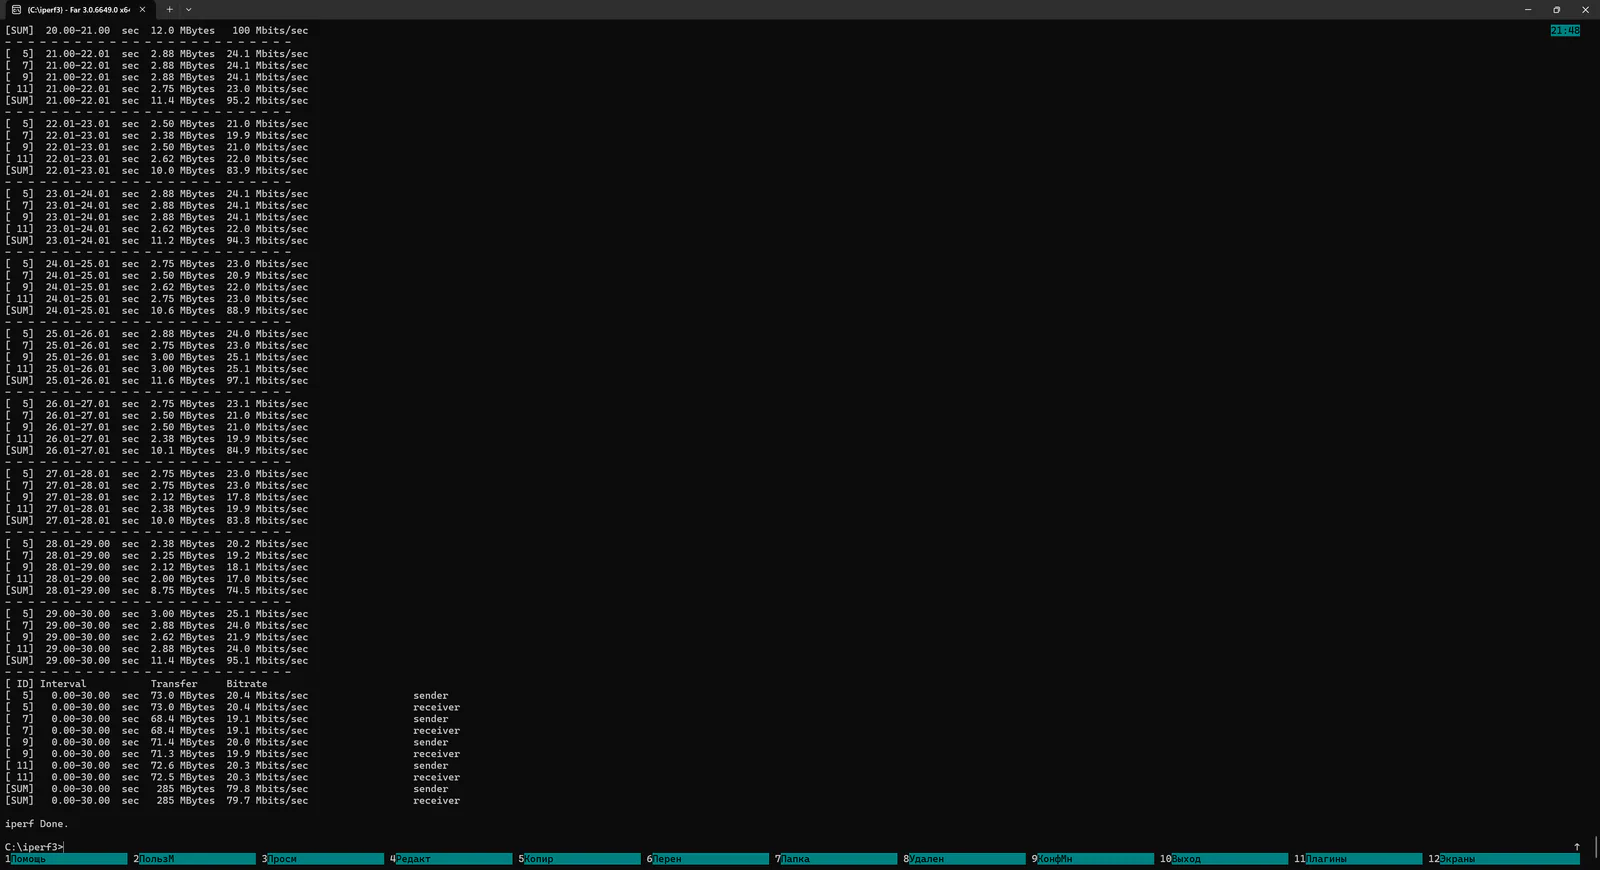Click the "17.8 Mbits/sec" bitrate value
Viewport: 1600px width, 870px height.
click(x=267, y=497)
